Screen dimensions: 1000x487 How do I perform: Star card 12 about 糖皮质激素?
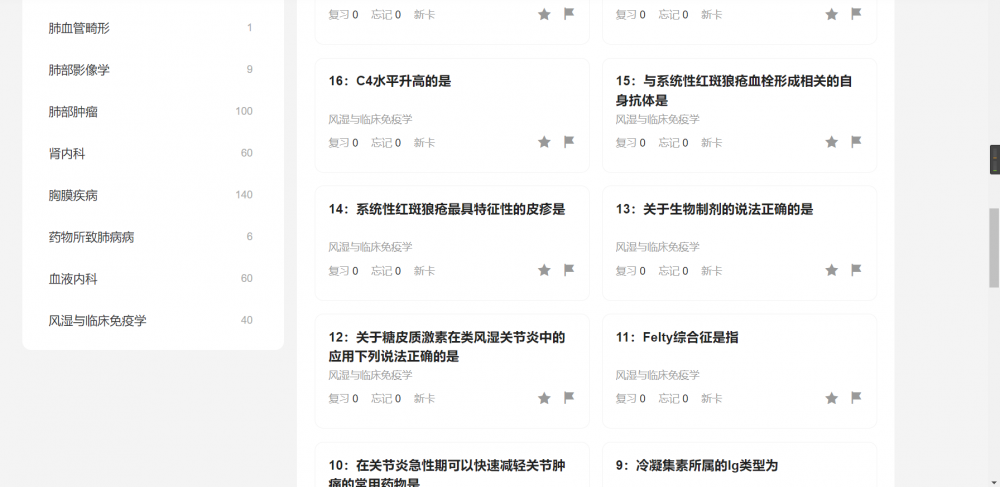coord(544,398)
